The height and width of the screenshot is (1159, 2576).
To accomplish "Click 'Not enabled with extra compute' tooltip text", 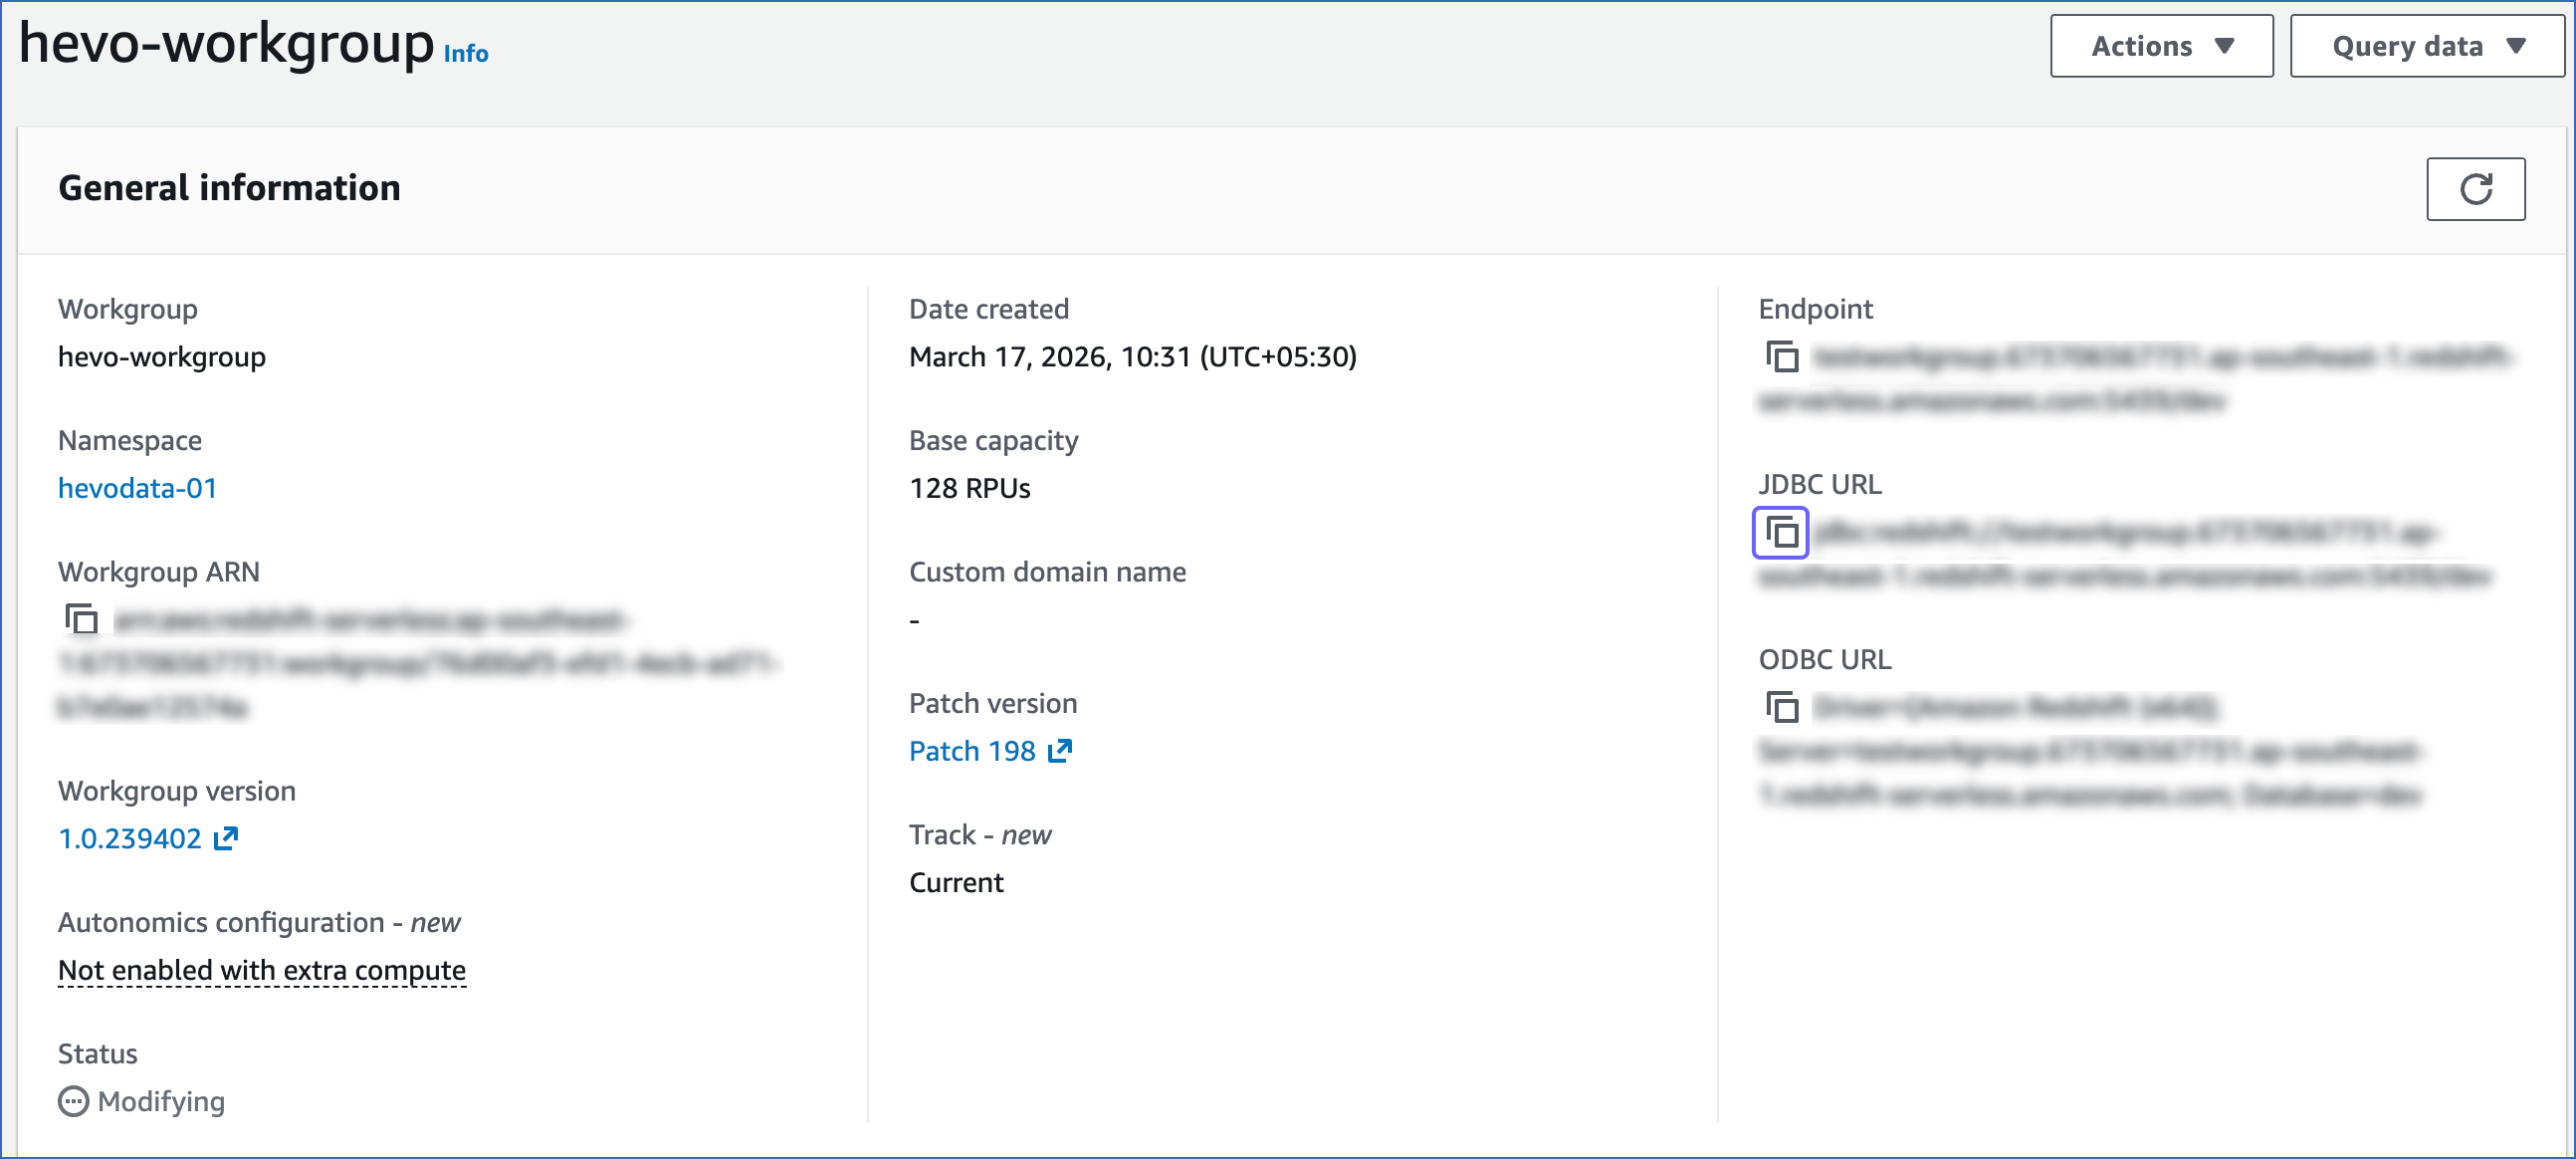I will coord(261,969).
